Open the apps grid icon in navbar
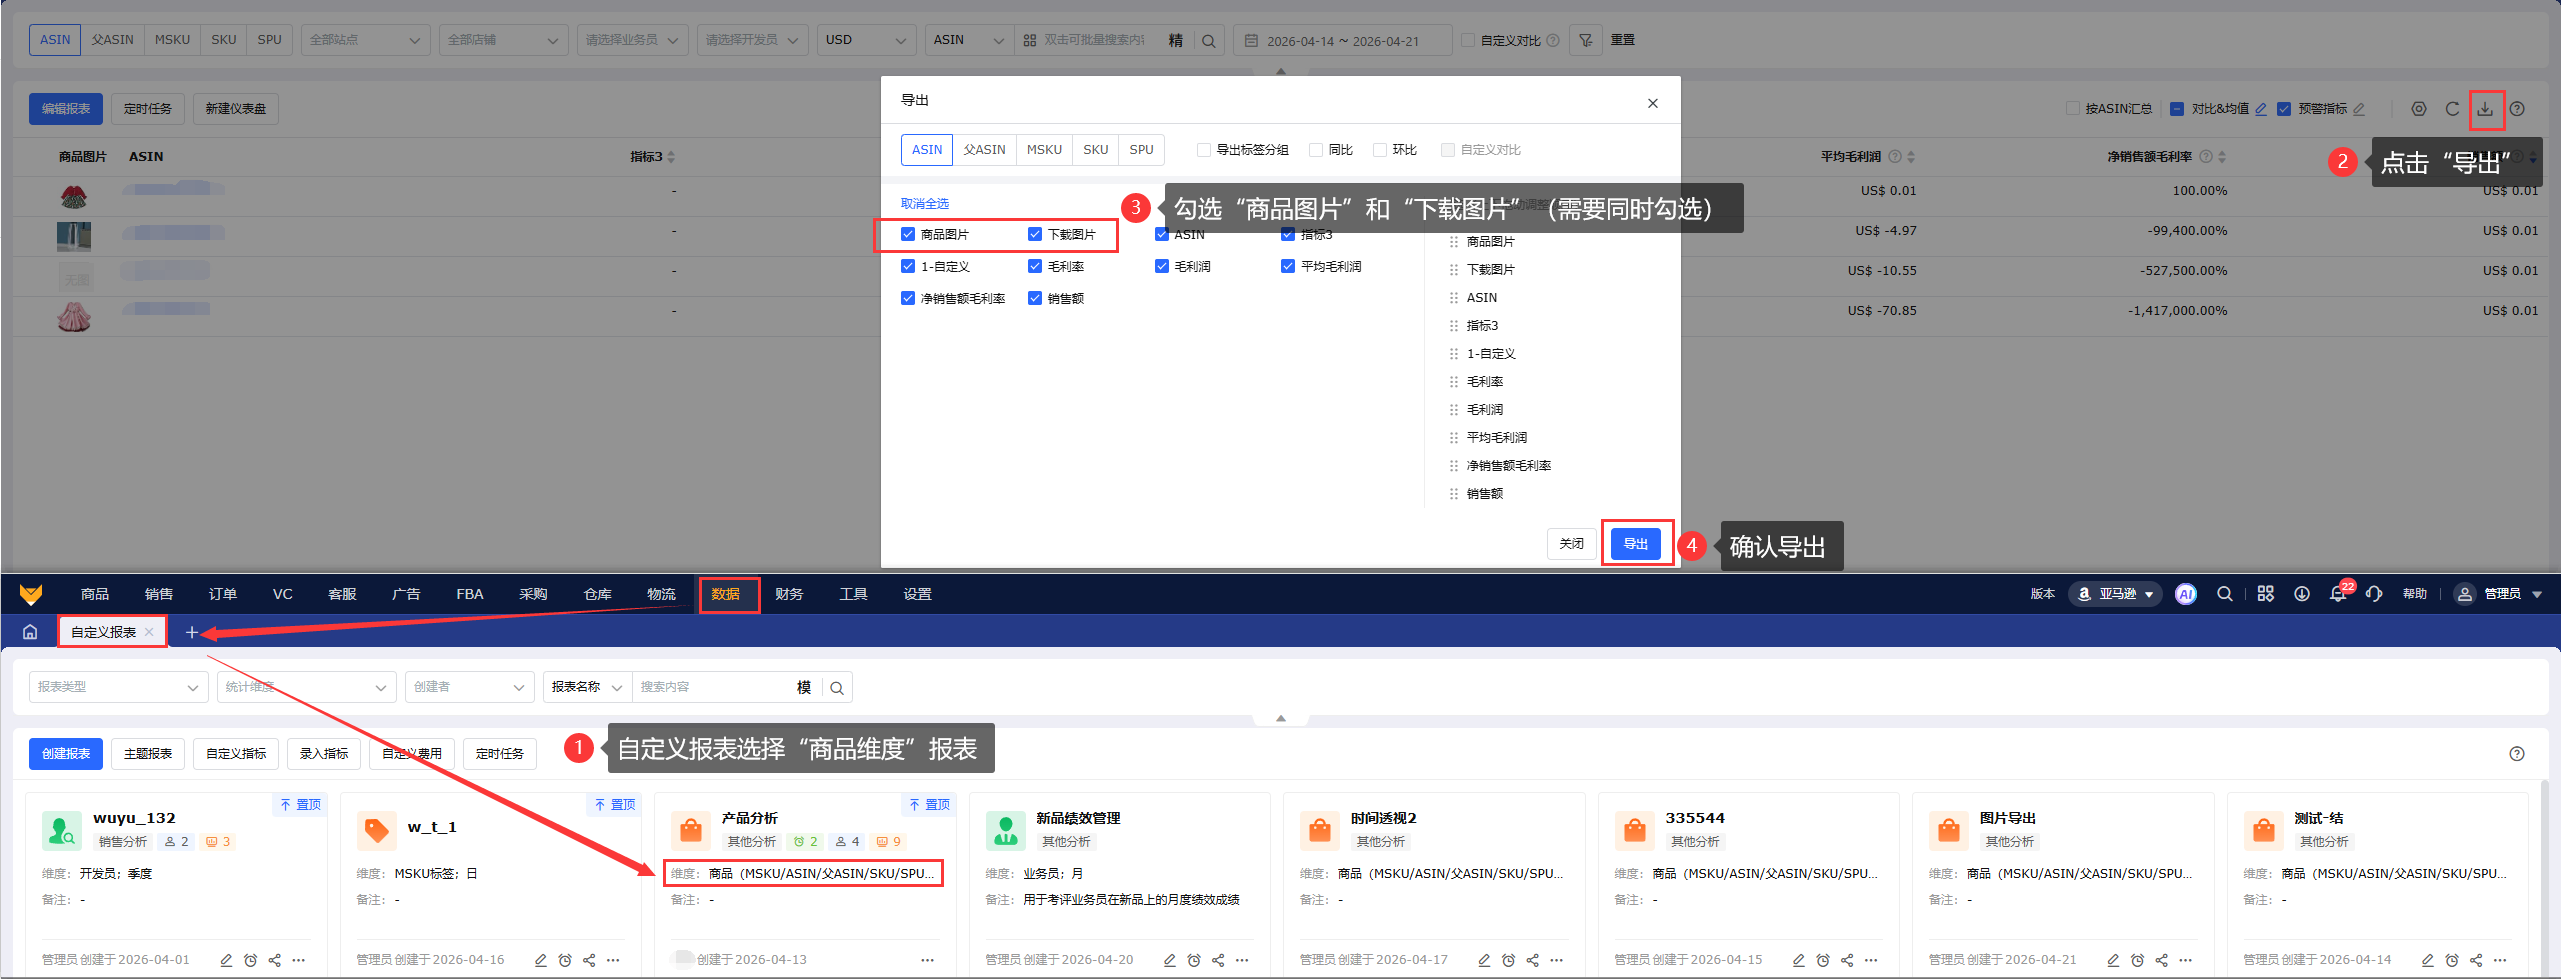 coord(2266,594)
